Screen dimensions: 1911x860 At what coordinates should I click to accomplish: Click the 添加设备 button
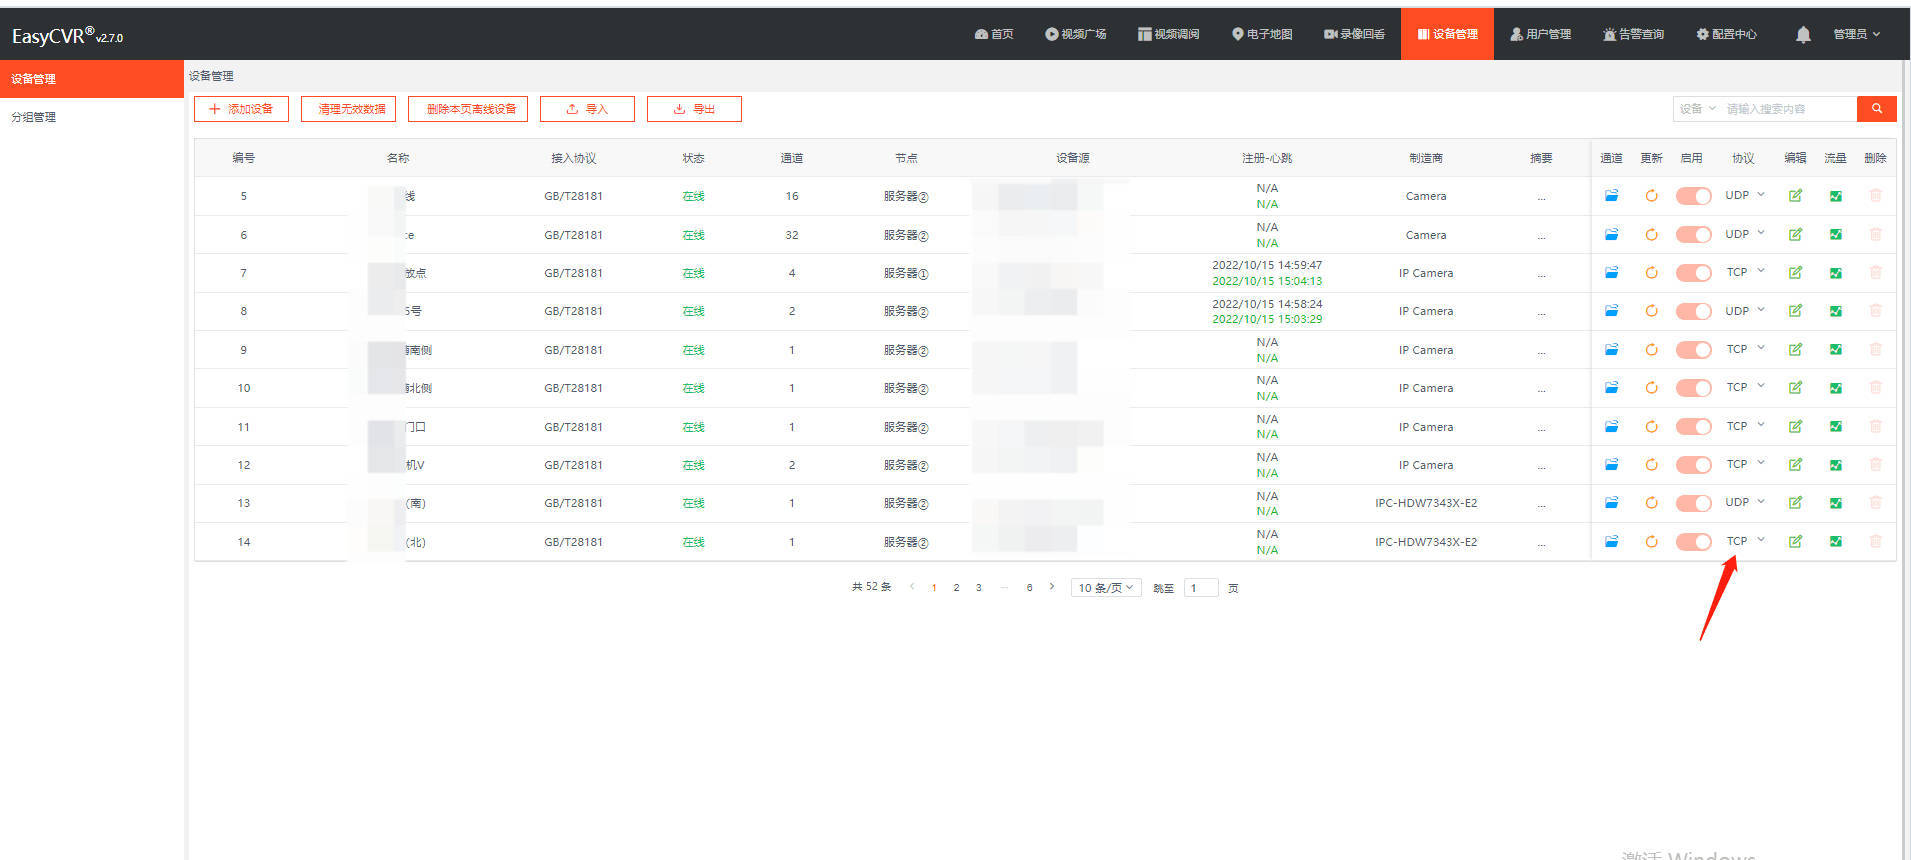[x=241, y=109]
